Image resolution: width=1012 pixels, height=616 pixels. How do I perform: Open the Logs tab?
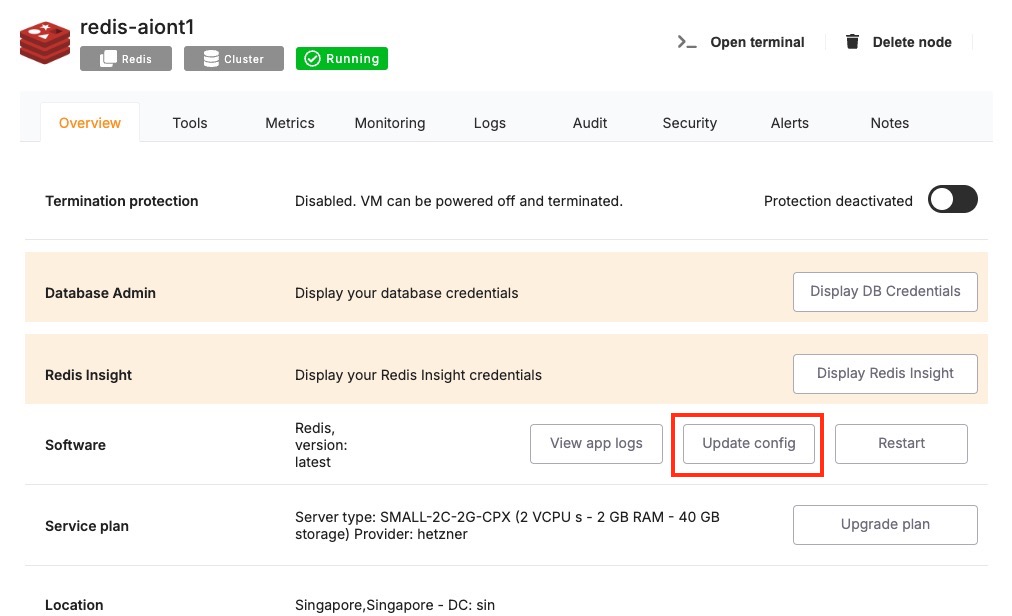coord(490,123)
